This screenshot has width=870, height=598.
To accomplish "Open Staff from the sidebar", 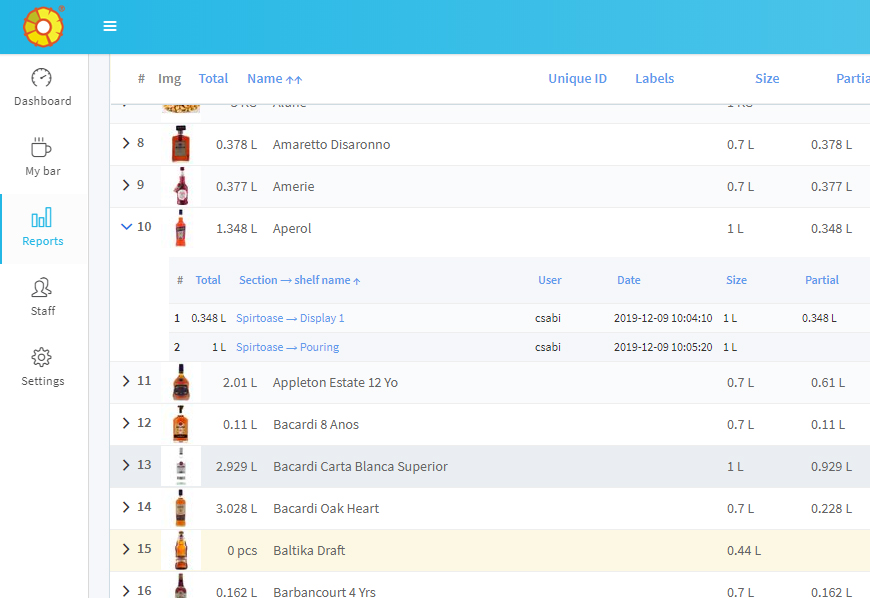I will coord(43,297).
